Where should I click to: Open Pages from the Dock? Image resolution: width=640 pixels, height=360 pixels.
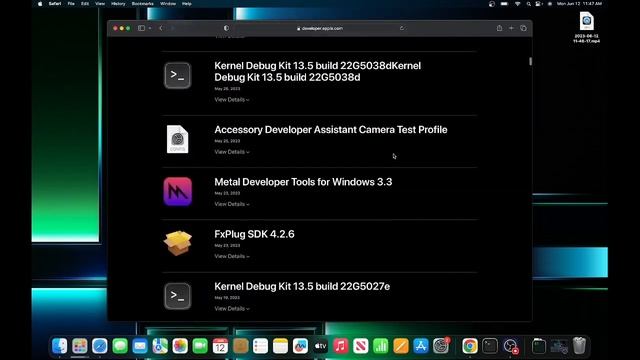[401, 346]
